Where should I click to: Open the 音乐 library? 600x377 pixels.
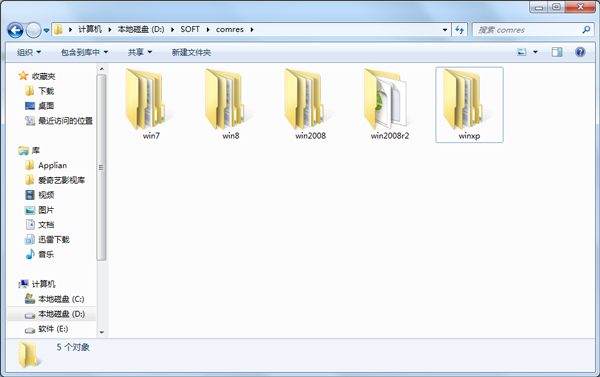[x=40, y=255]
